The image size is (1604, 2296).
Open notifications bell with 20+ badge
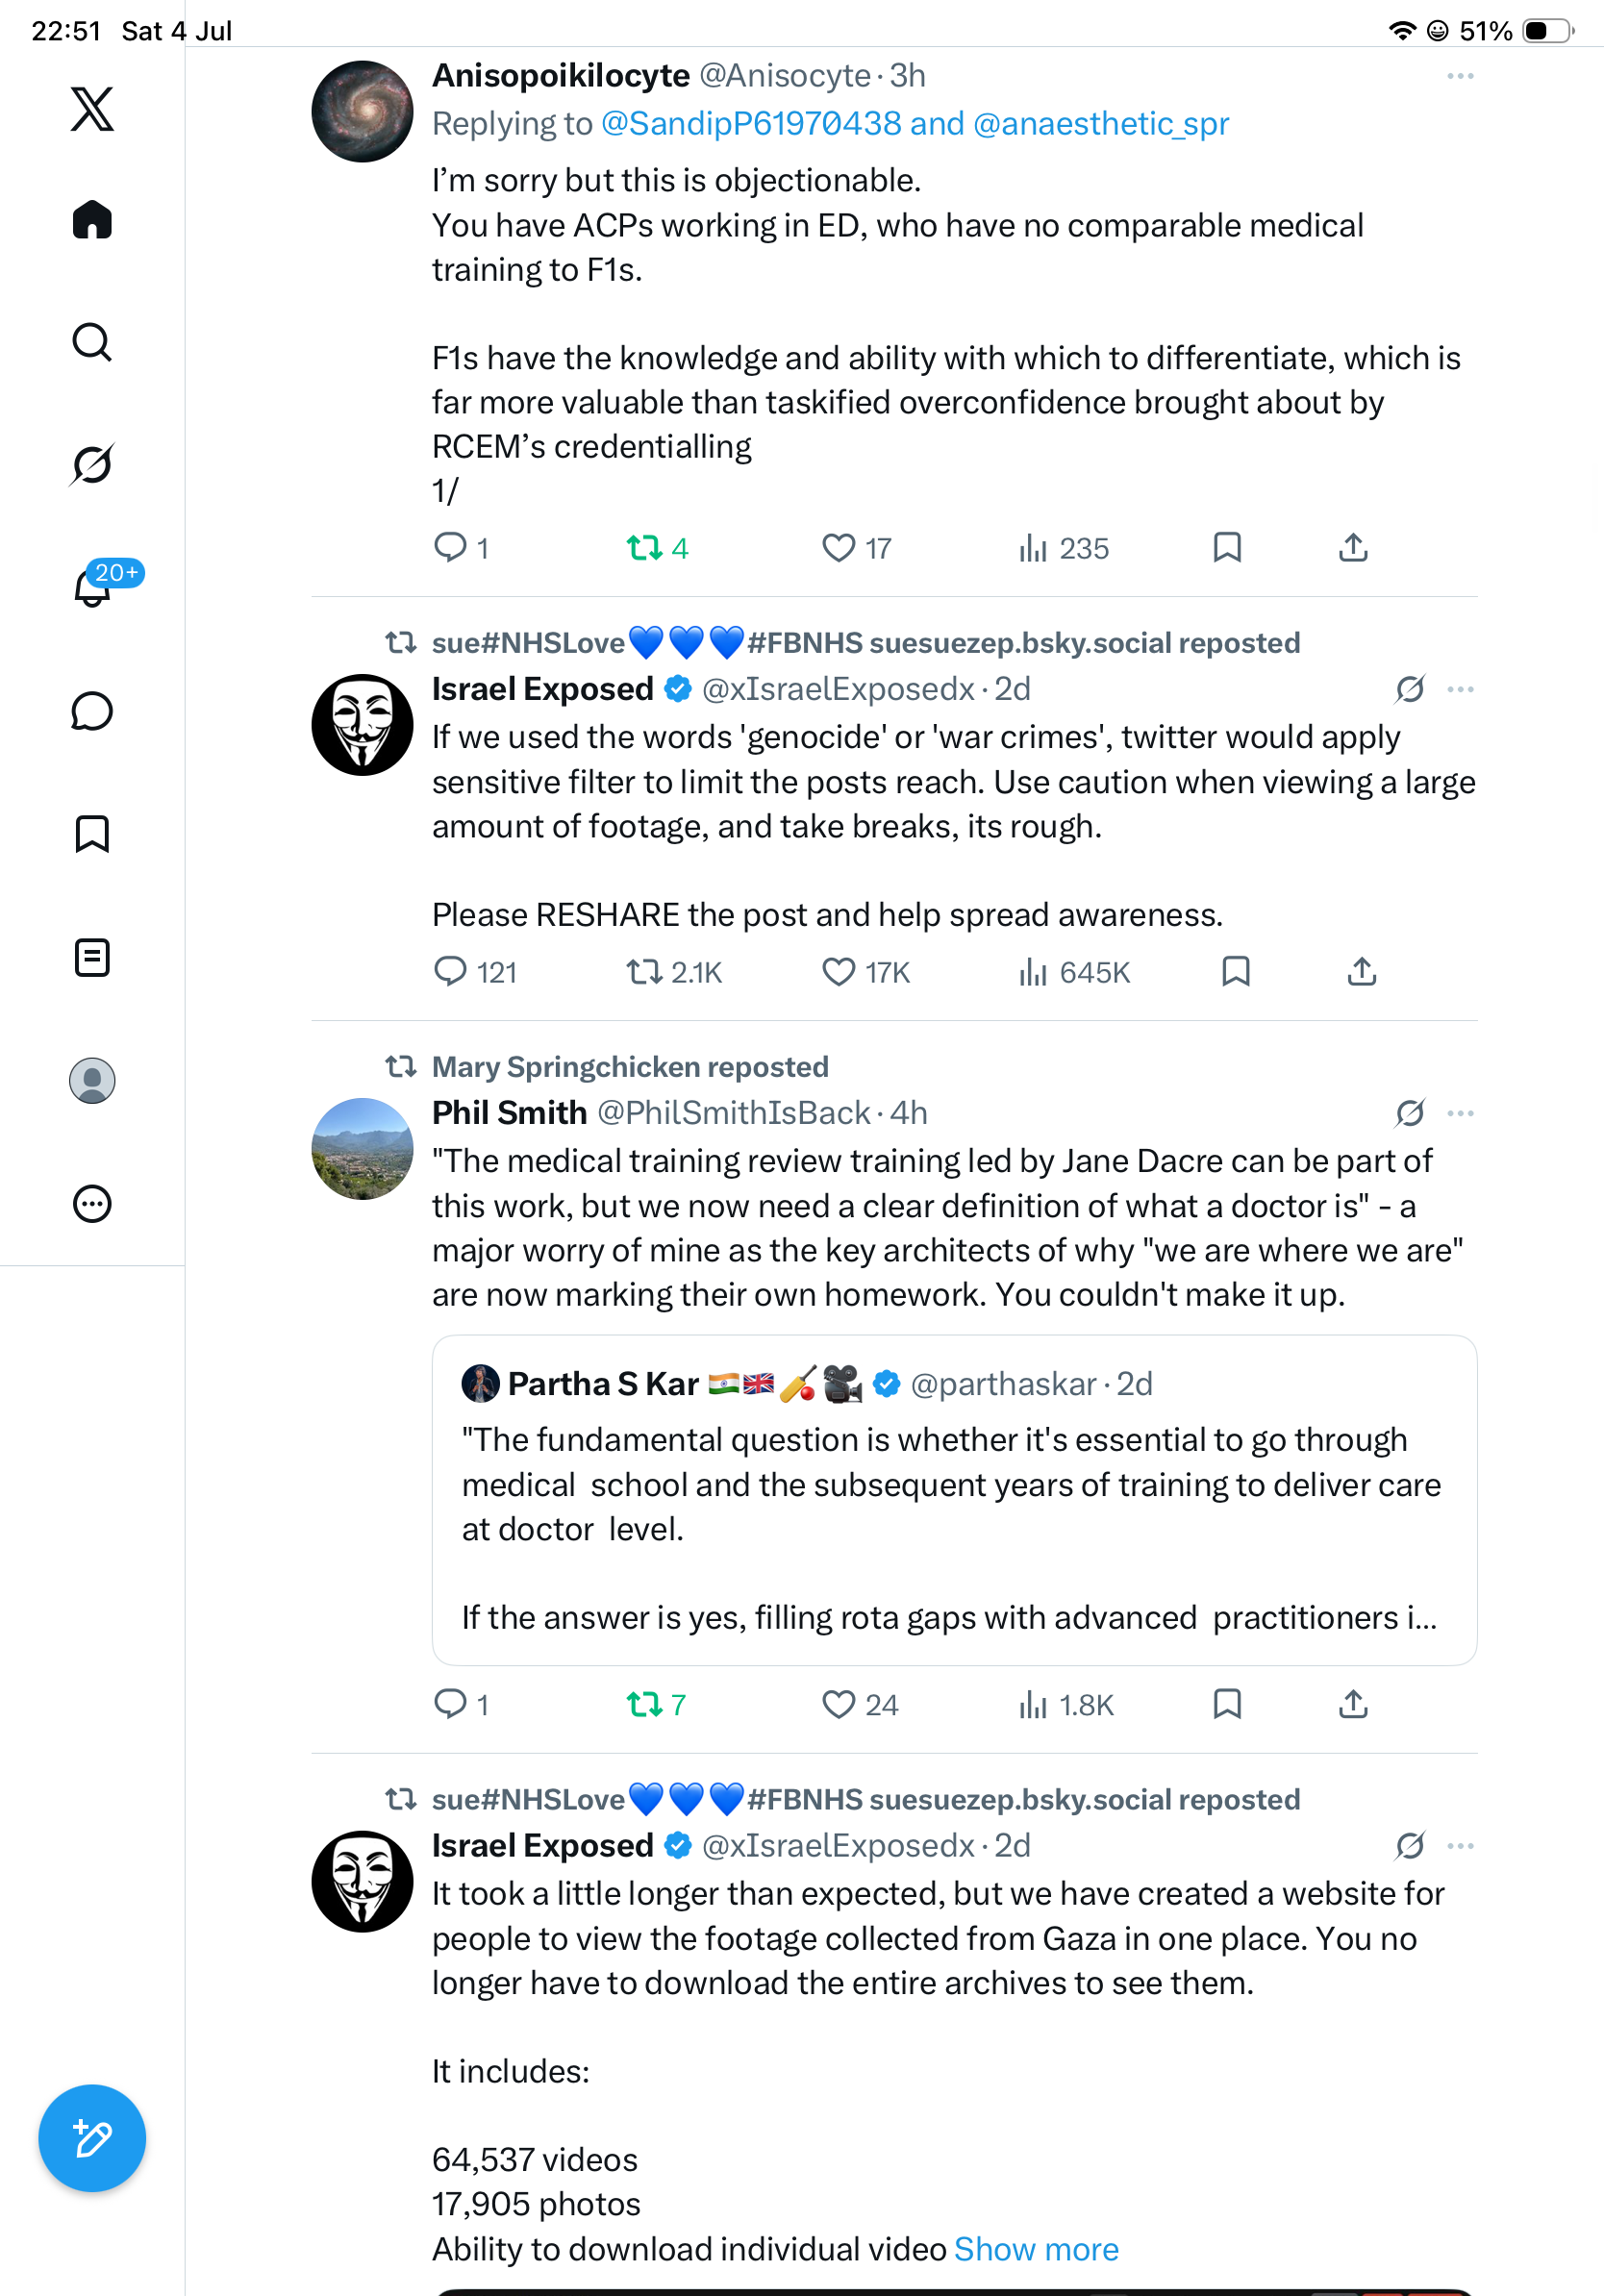92,587
